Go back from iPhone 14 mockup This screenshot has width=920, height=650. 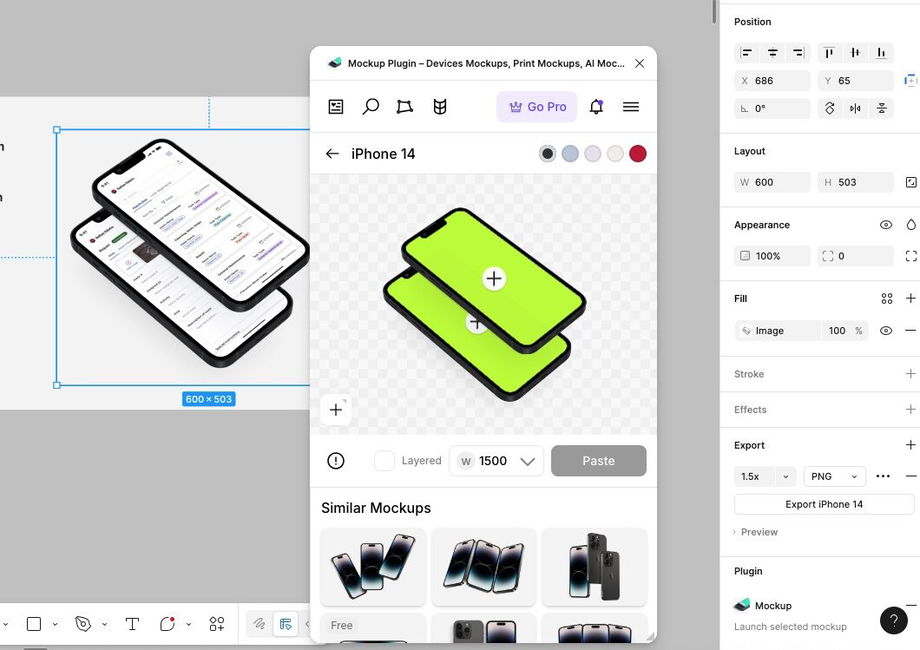click(x=332, y=154)
